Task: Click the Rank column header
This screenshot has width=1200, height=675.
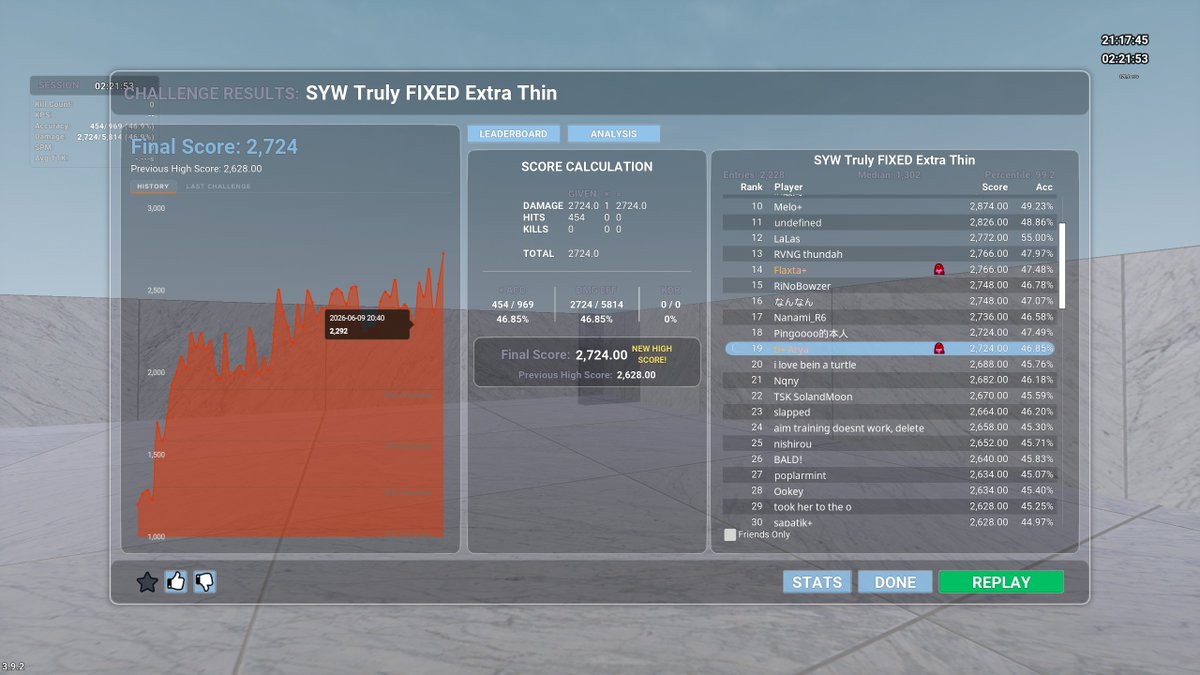Action: pyautogui.click(x=751, y=187)
